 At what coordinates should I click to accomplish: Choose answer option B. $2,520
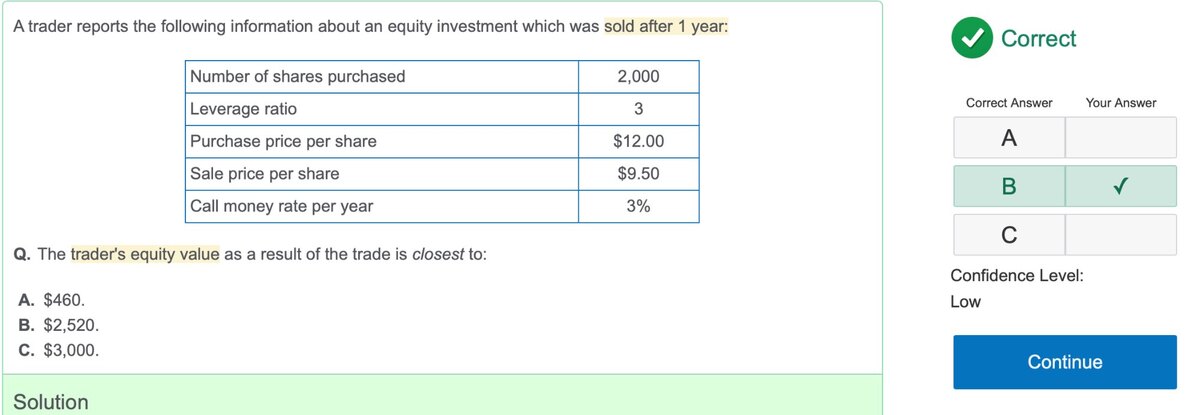[58, 325]
